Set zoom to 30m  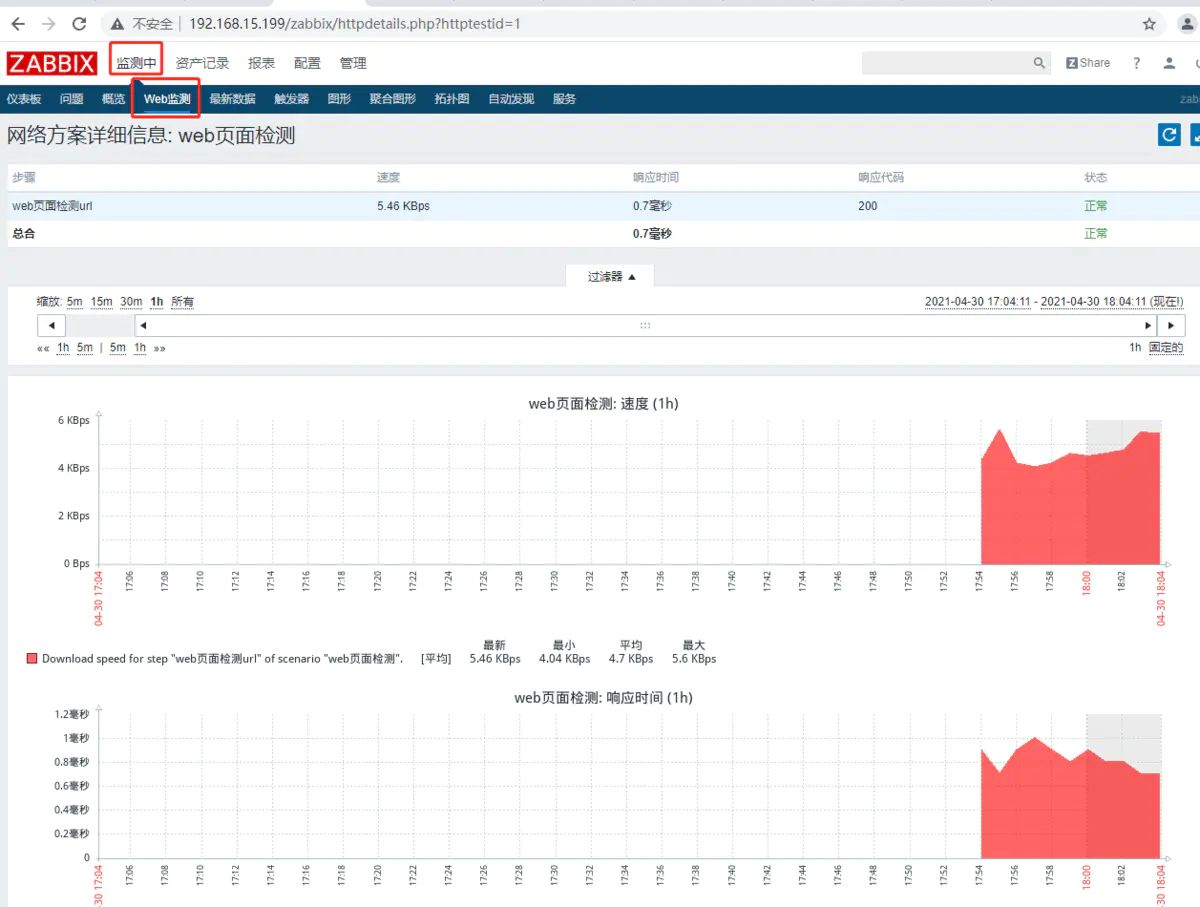[131, 302]
